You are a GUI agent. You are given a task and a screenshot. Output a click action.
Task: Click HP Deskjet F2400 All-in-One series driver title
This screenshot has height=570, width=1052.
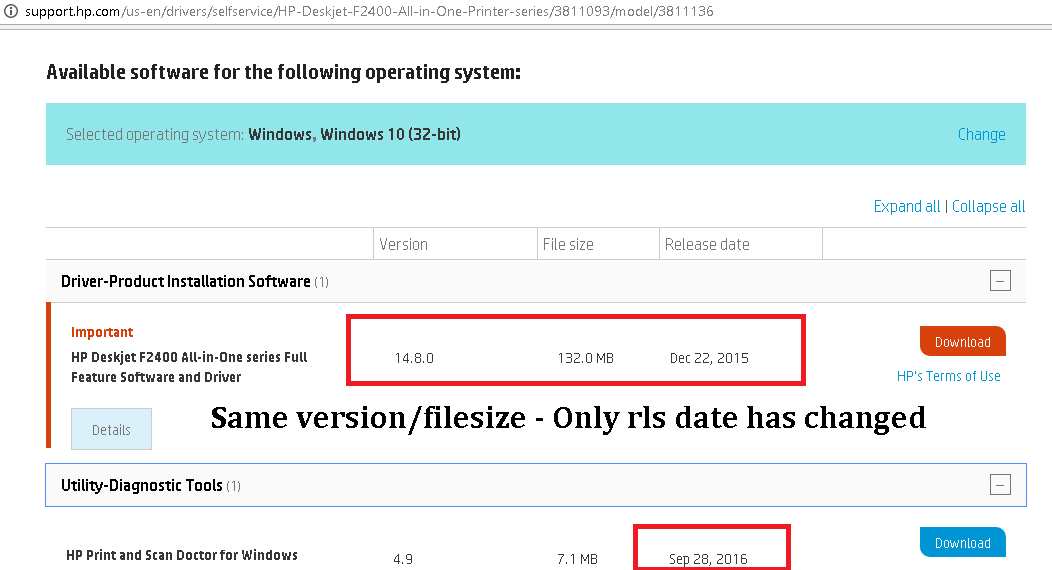(x=189, y=367)
